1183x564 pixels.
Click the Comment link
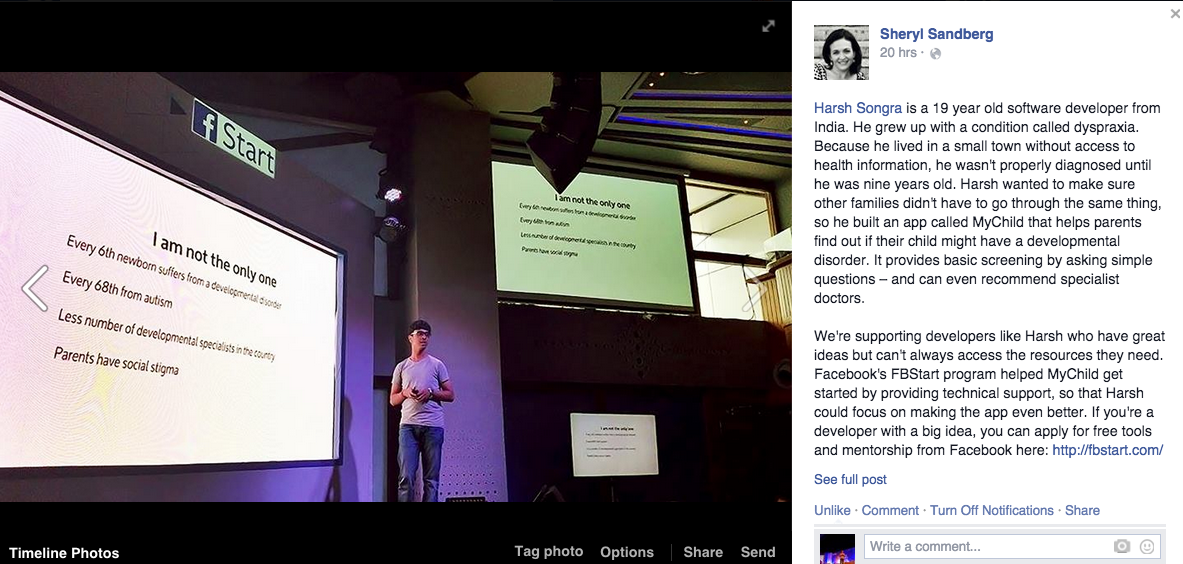click(890, 510)
